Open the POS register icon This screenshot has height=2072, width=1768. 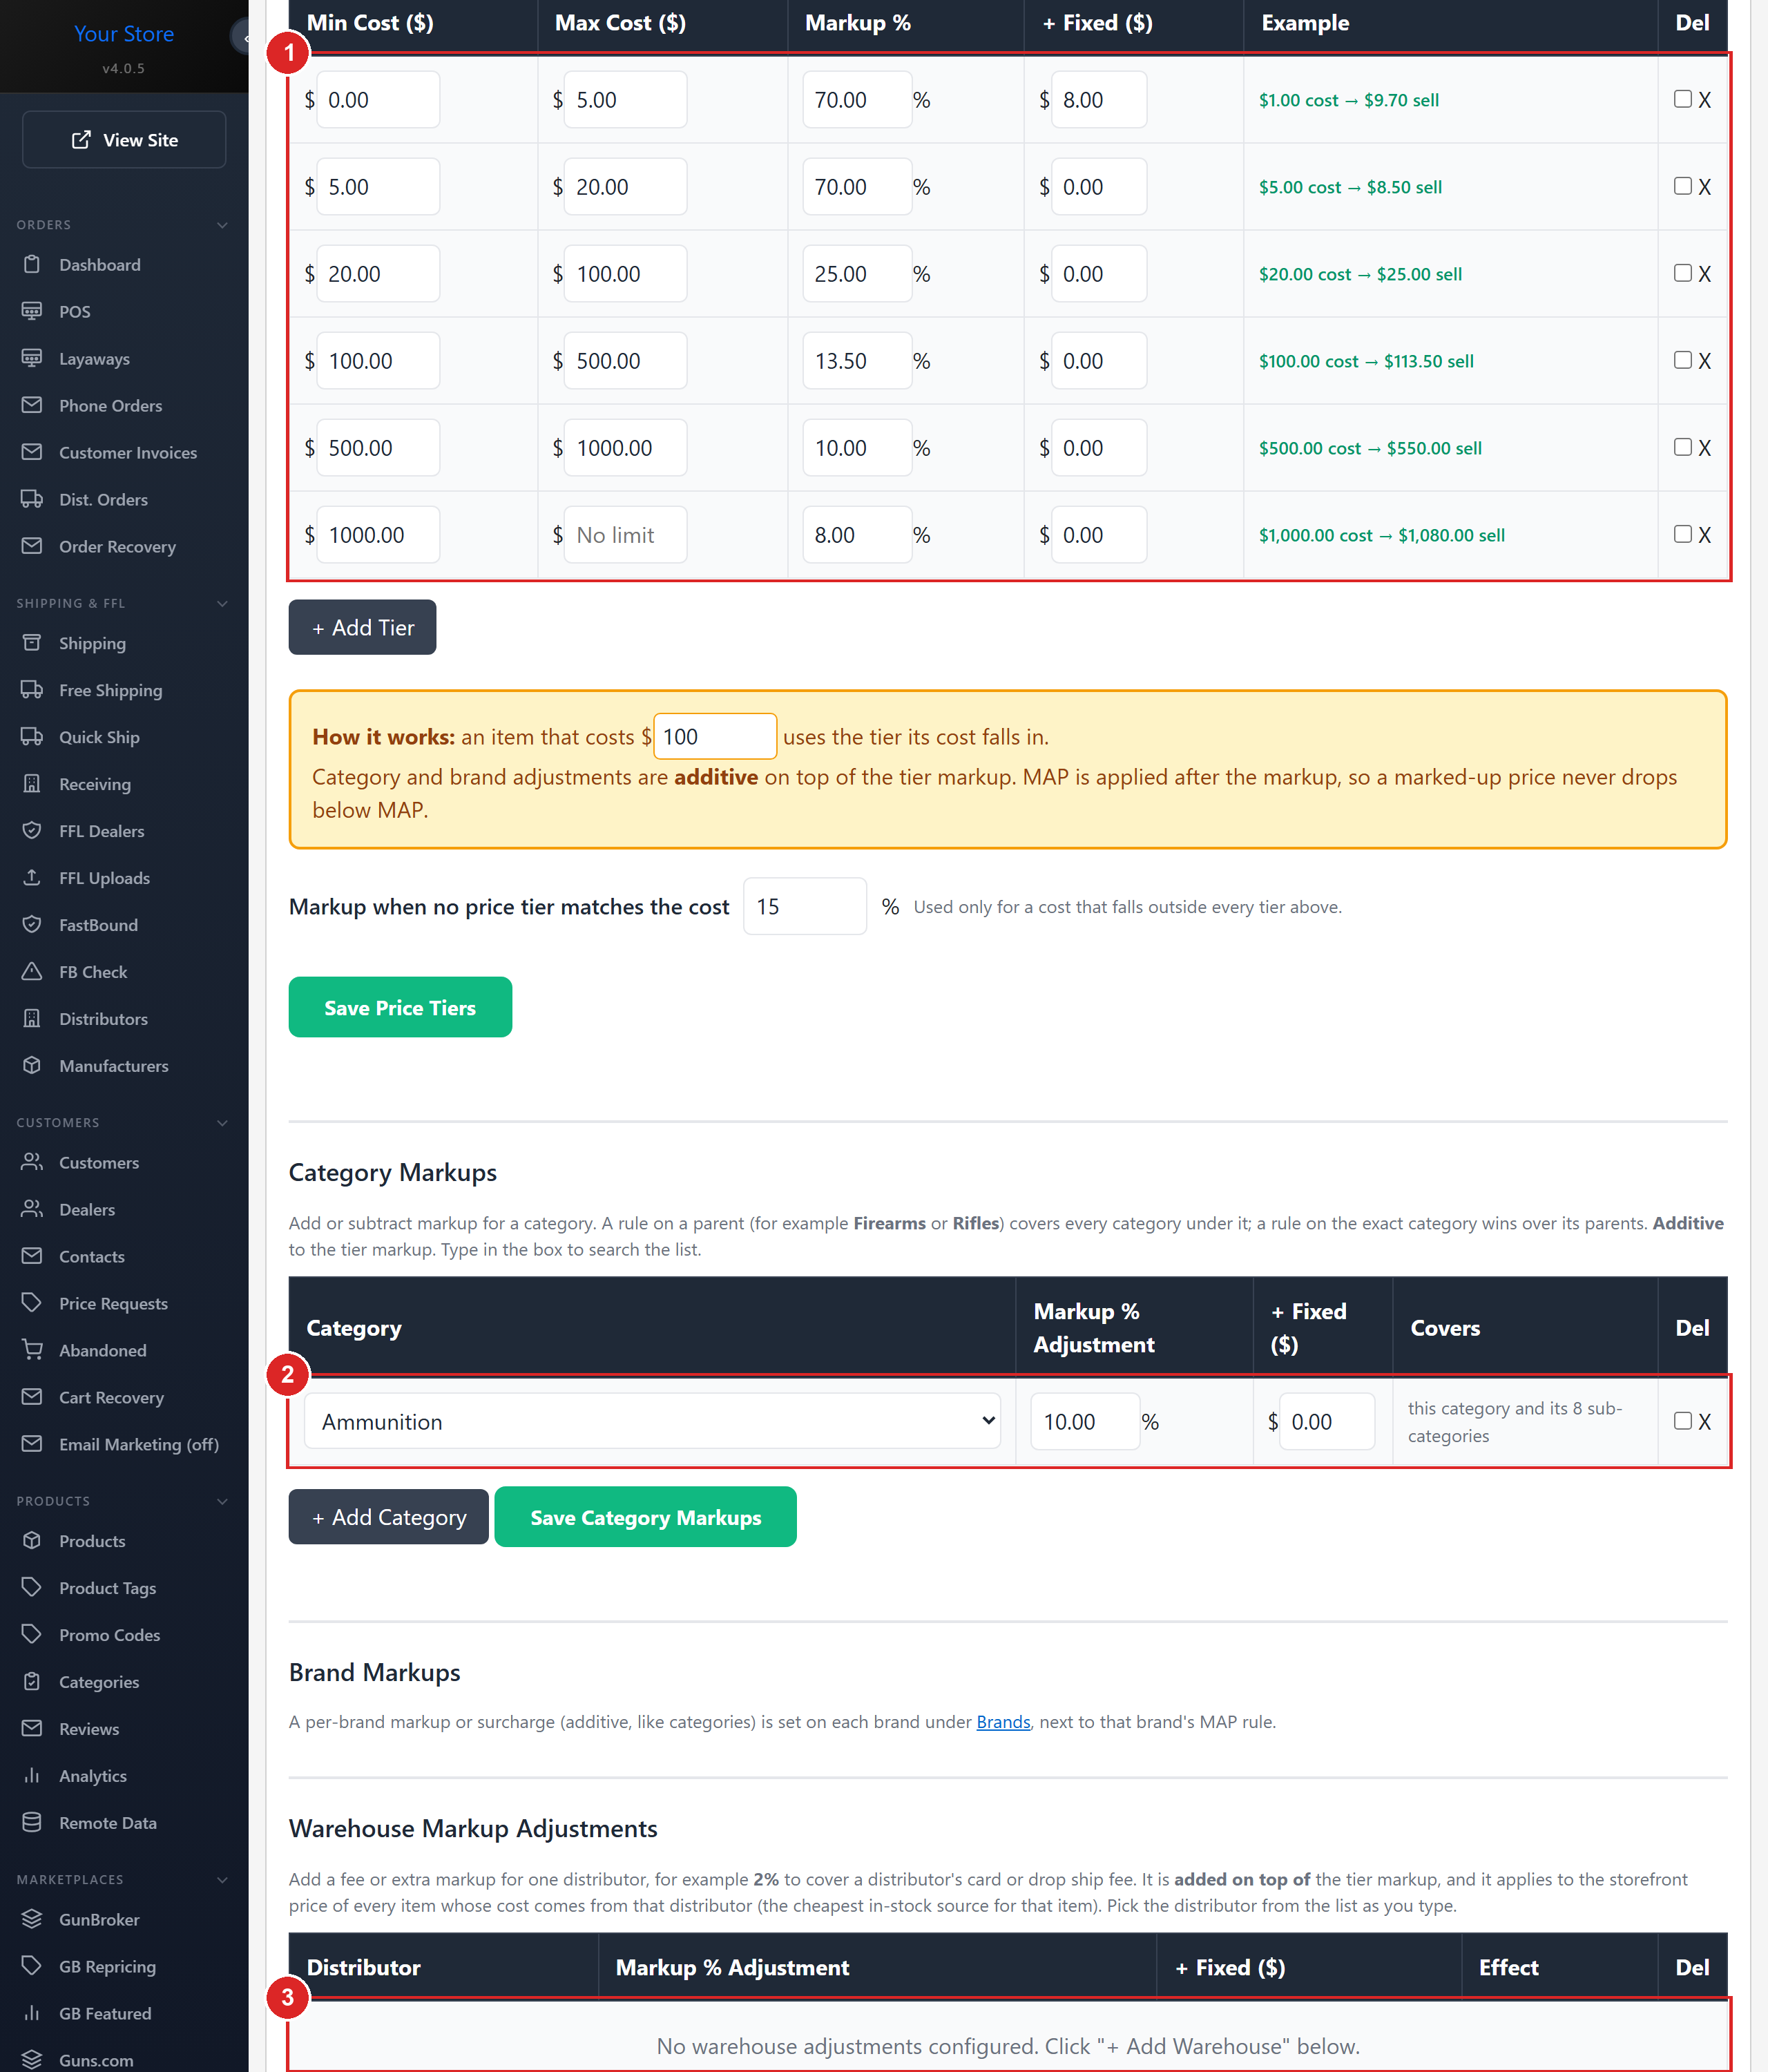click(x=32, y=311)
